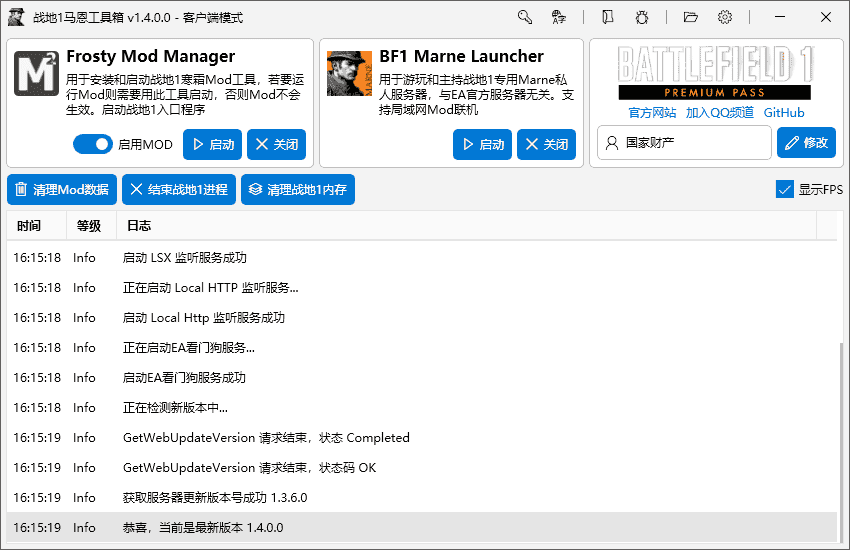Click the bug report icon
The height and width of the screenshot is (550, 850).
[642, 17]
